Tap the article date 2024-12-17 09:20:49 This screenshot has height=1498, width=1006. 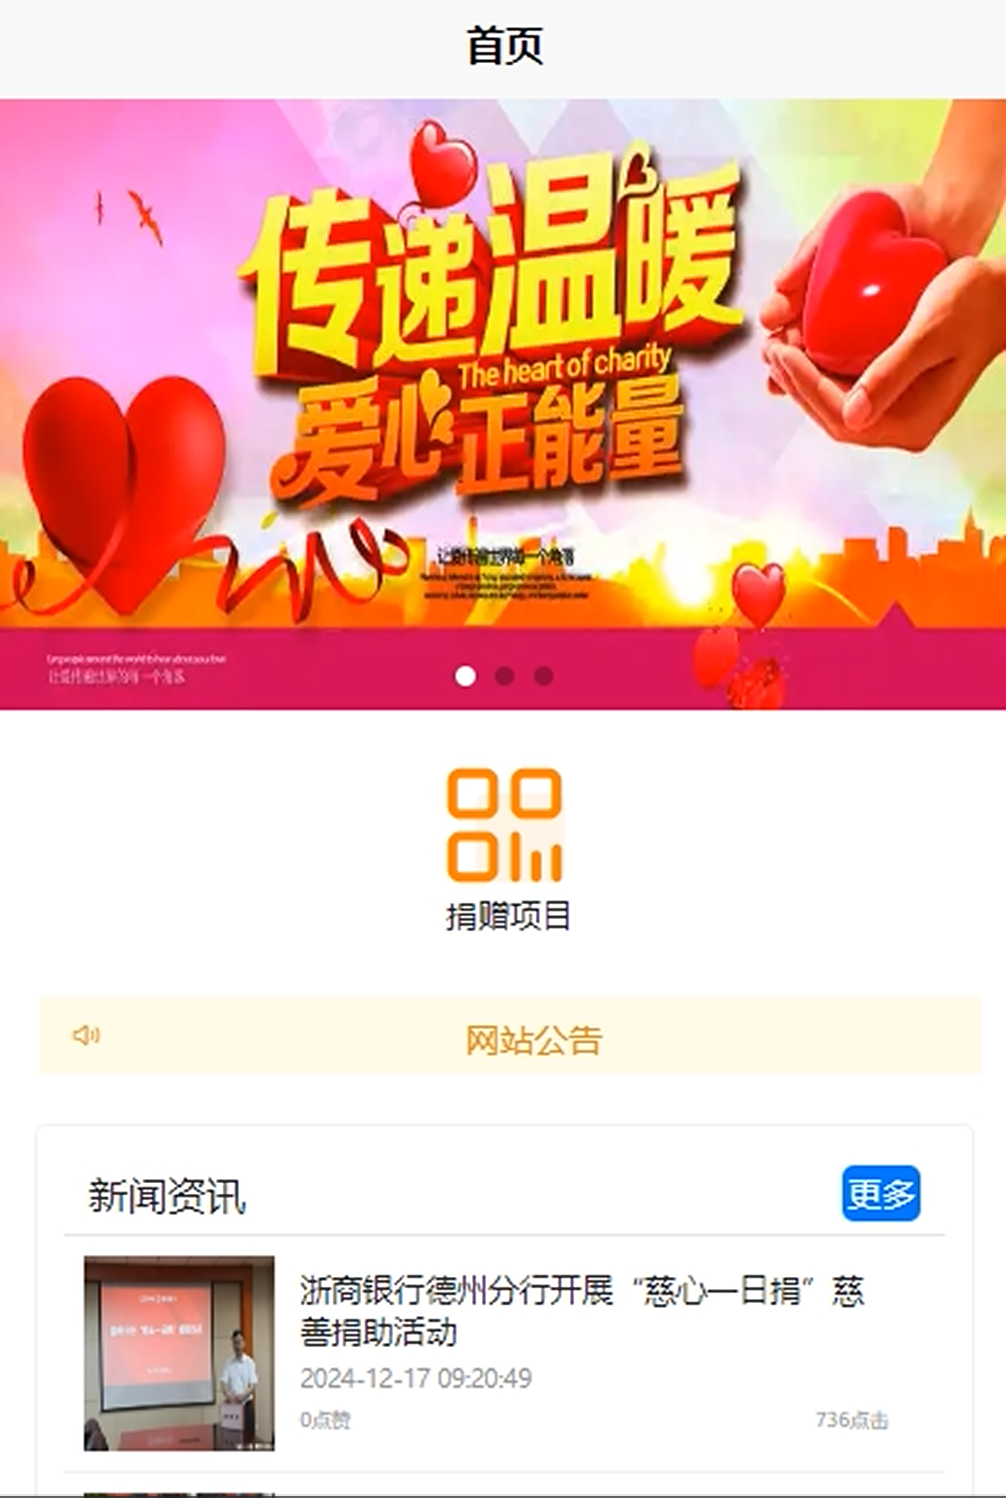(x=416, y=1378)
